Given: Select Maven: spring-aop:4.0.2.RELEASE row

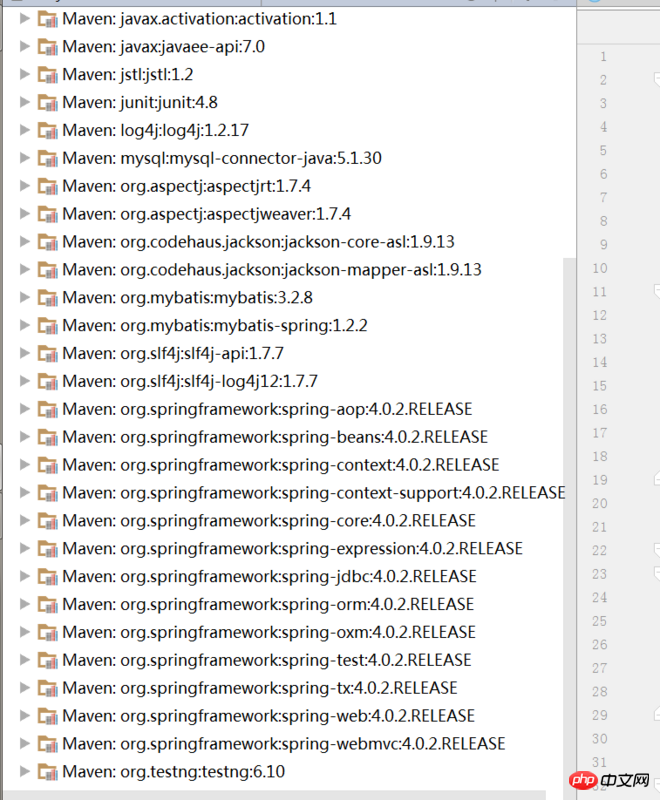Looking at the screenshot, I should tap(267, 409).
